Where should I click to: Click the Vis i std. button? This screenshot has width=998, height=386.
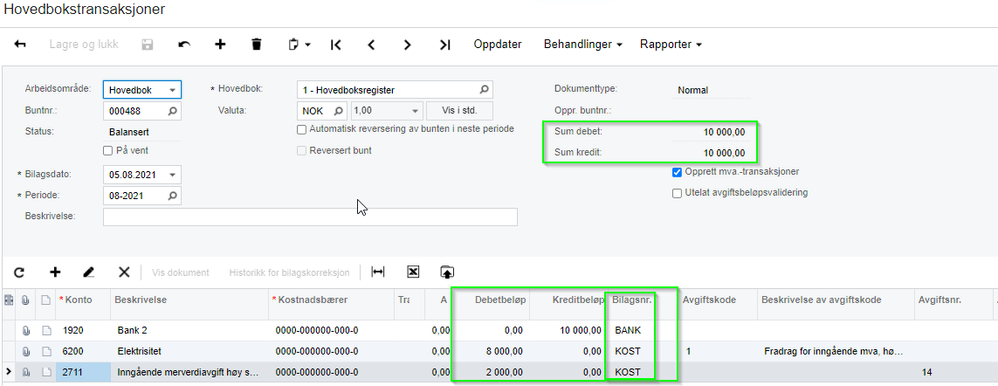460,111
